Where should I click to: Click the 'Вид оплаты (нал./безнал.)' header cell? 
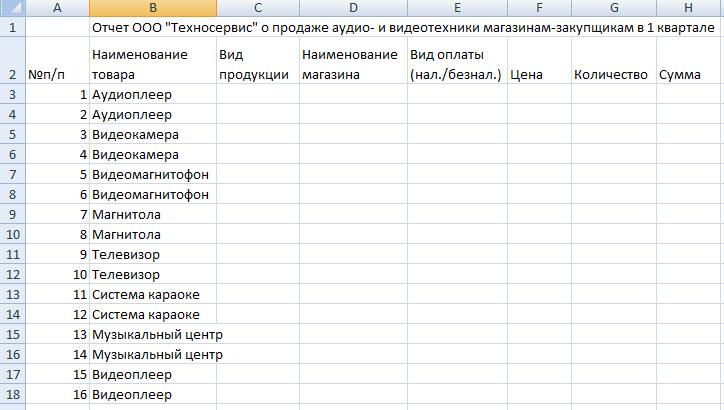(x=457, y=60)
